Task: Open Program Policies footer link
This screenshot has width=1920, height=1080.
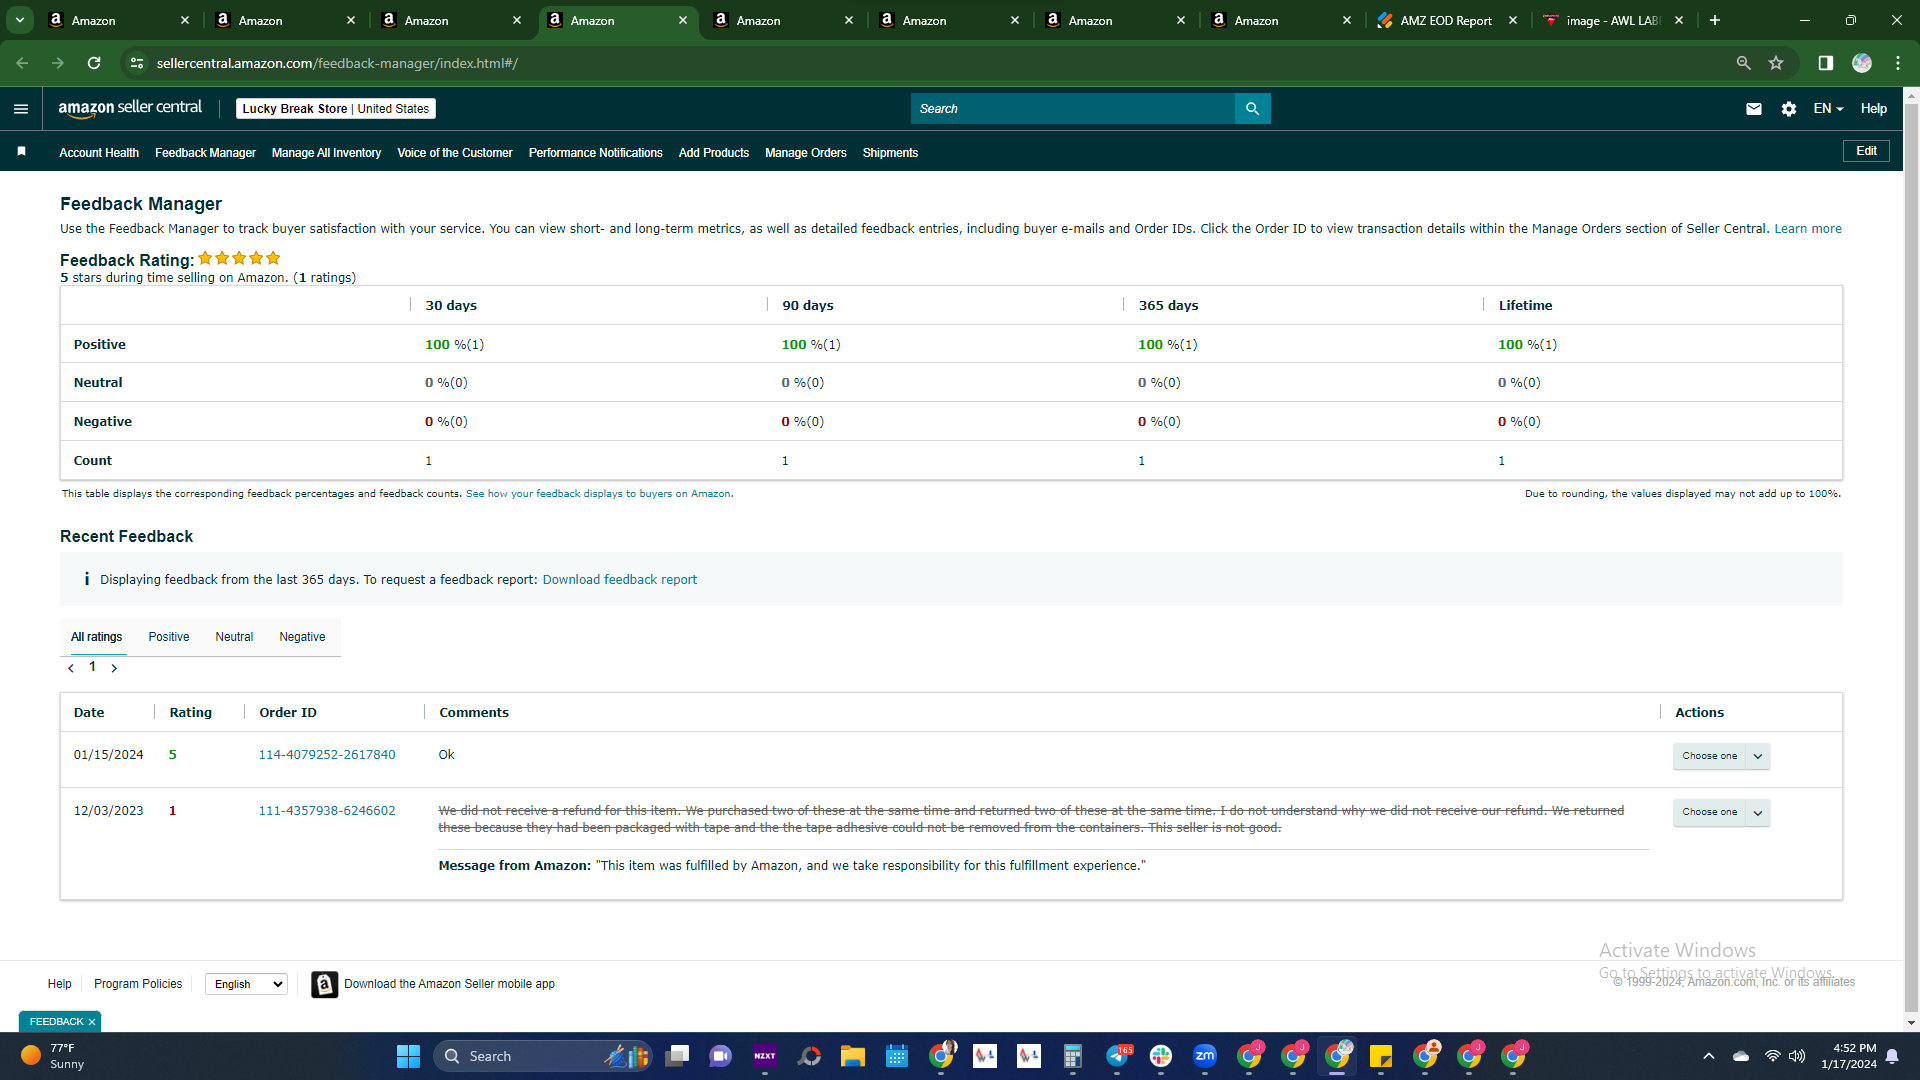Action: point(138,984)
